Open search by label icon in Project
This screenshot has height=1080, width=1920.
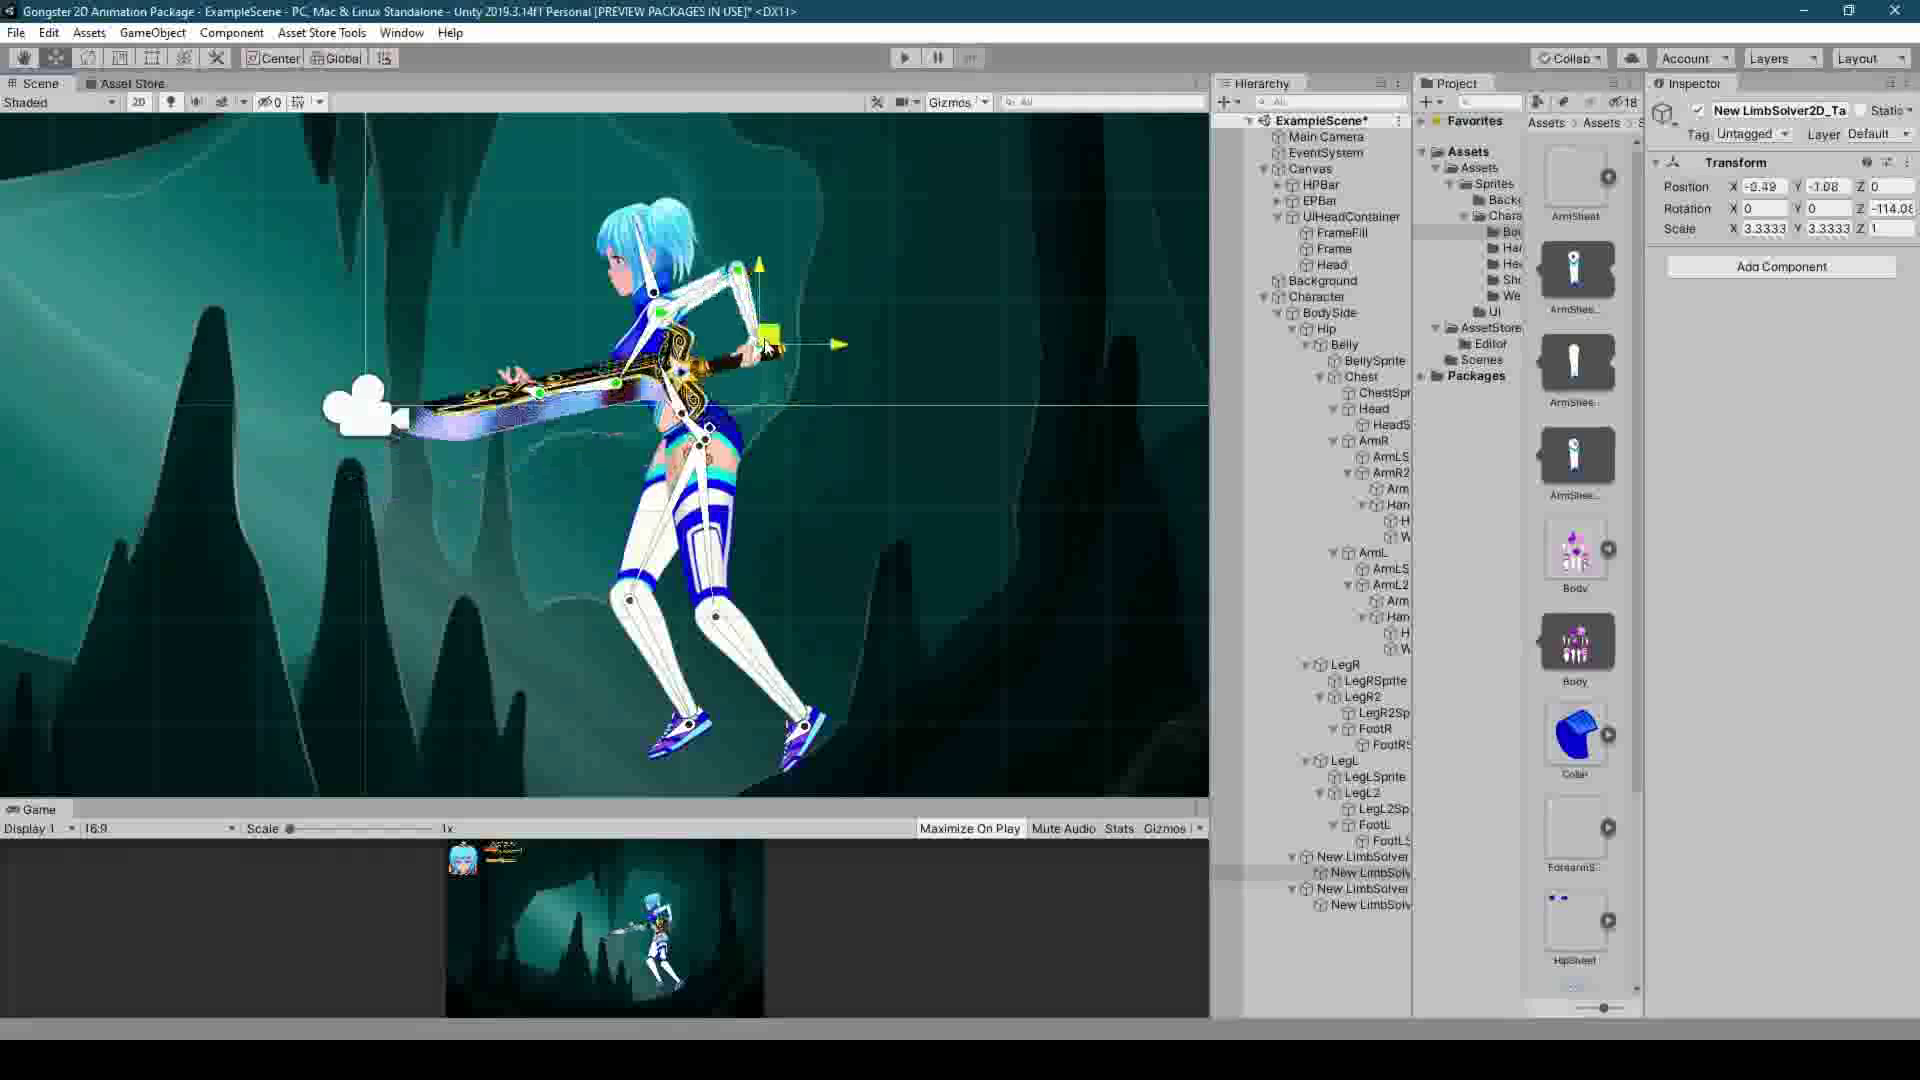[x=1563, y=102]
